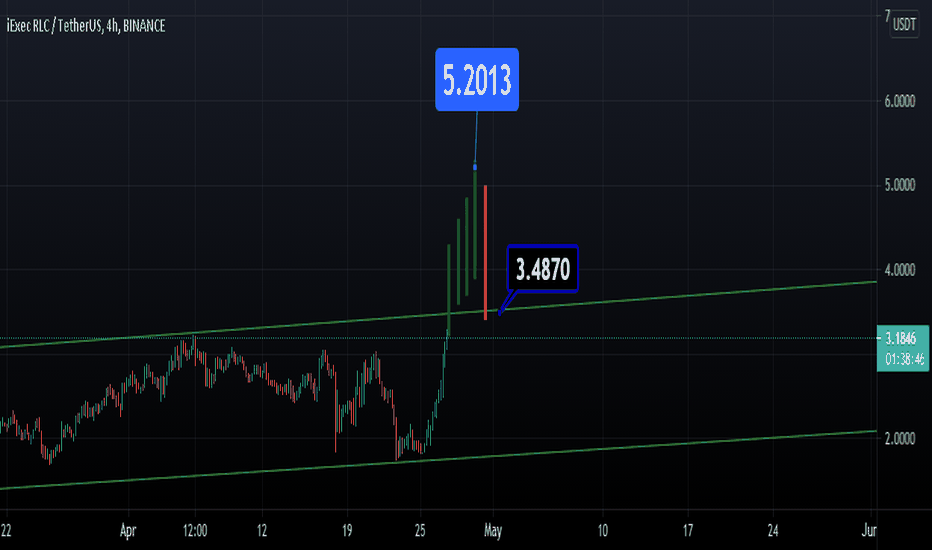The height and width of the screenshot is (550, 932).
Task: Click the 10 date label on time axis
Action: tap(603, 530)
